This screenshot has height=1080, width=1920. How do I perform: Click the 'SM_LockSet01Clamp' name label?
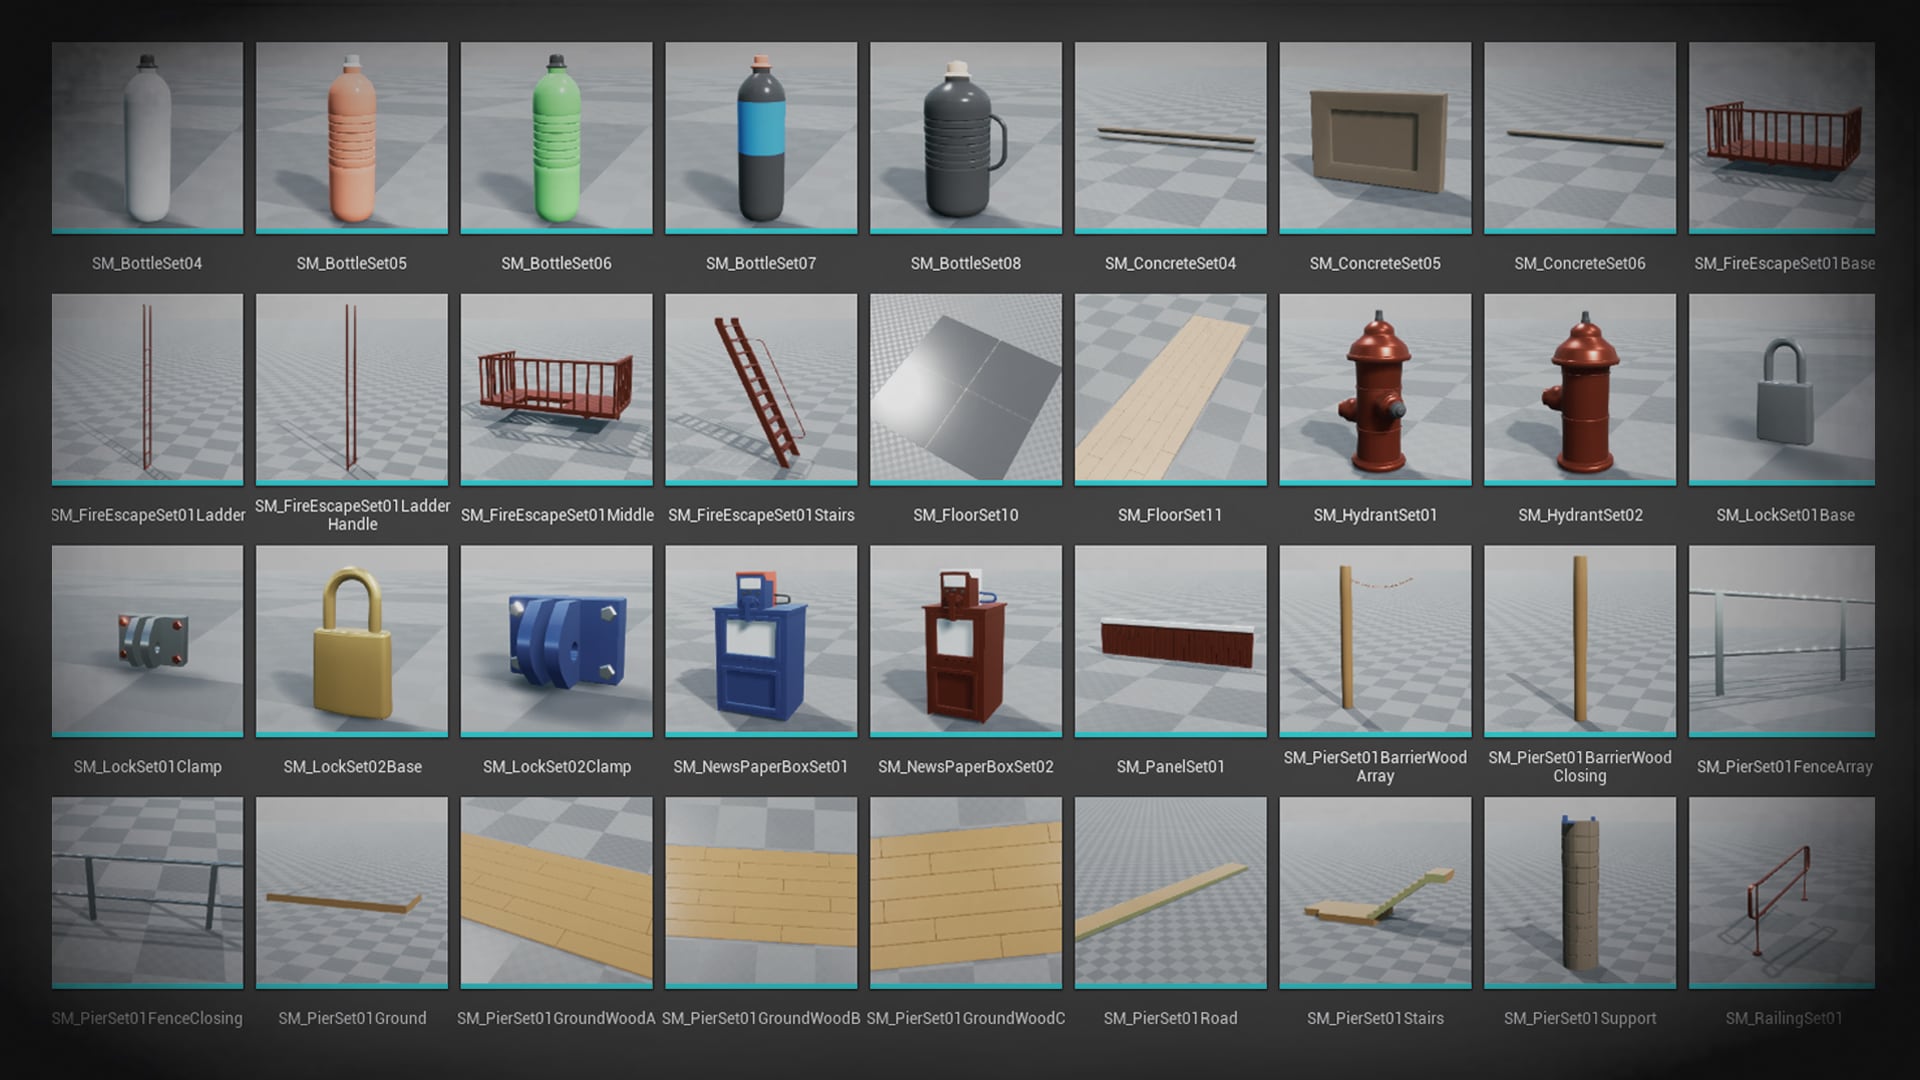[147, 767]
